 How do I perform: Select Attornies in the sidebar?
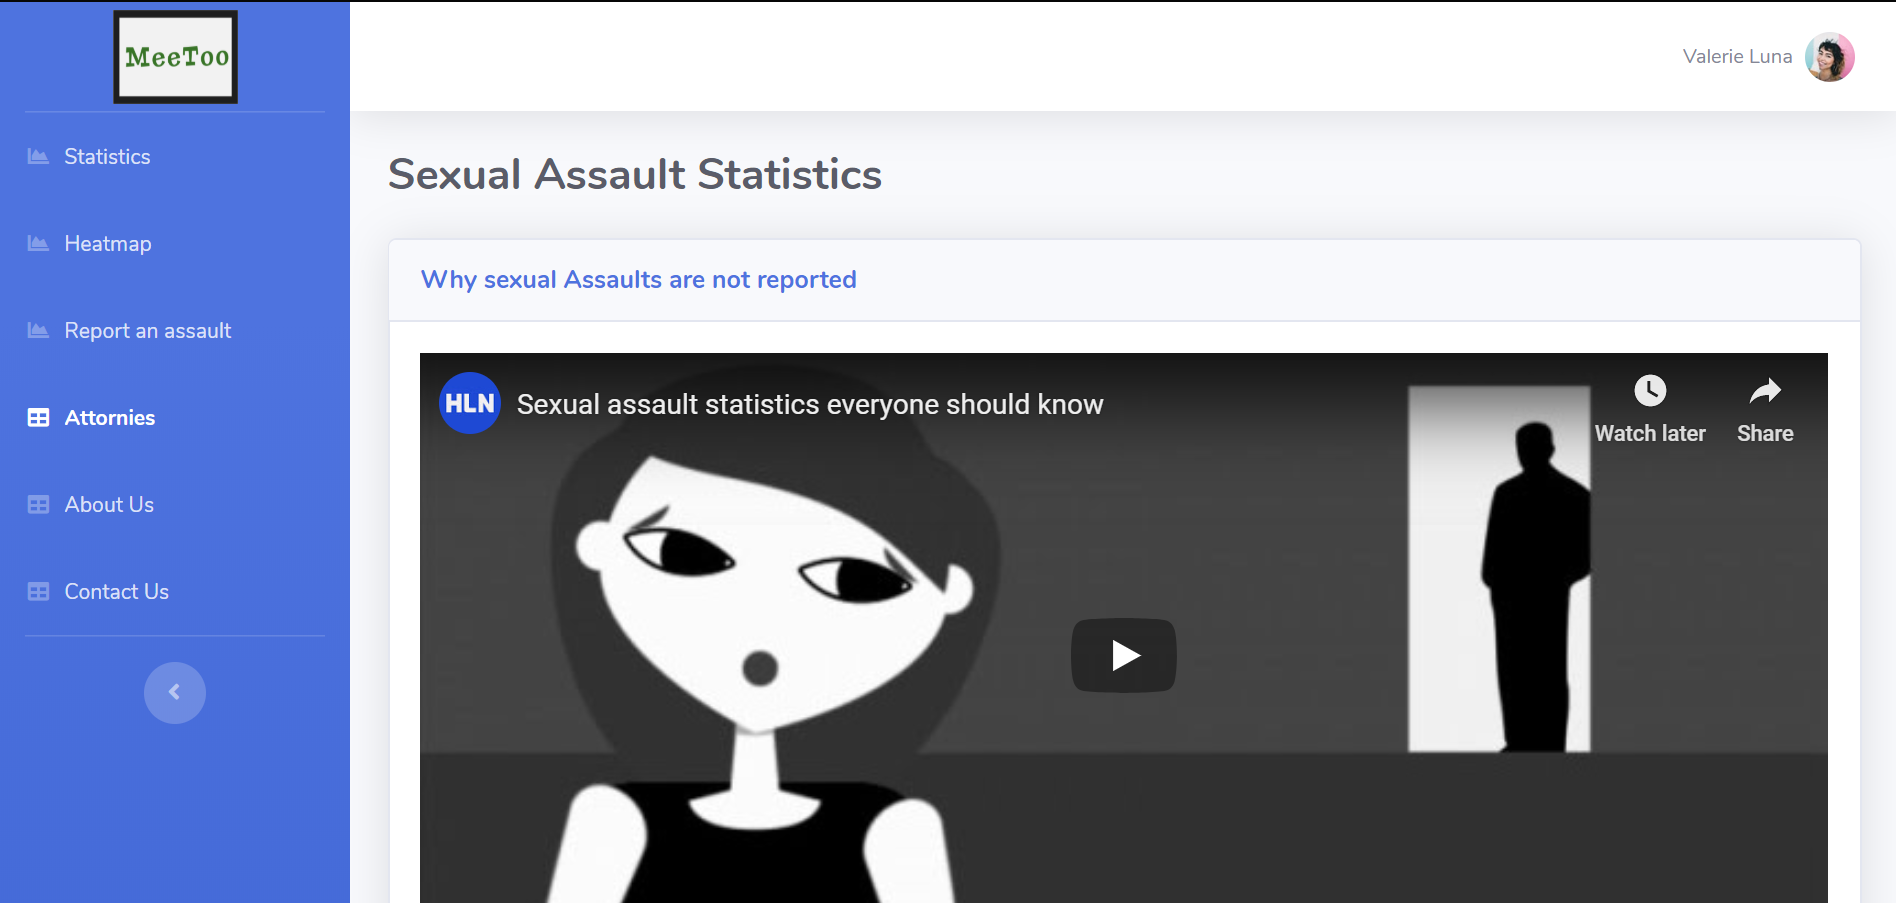coord(110,417)
